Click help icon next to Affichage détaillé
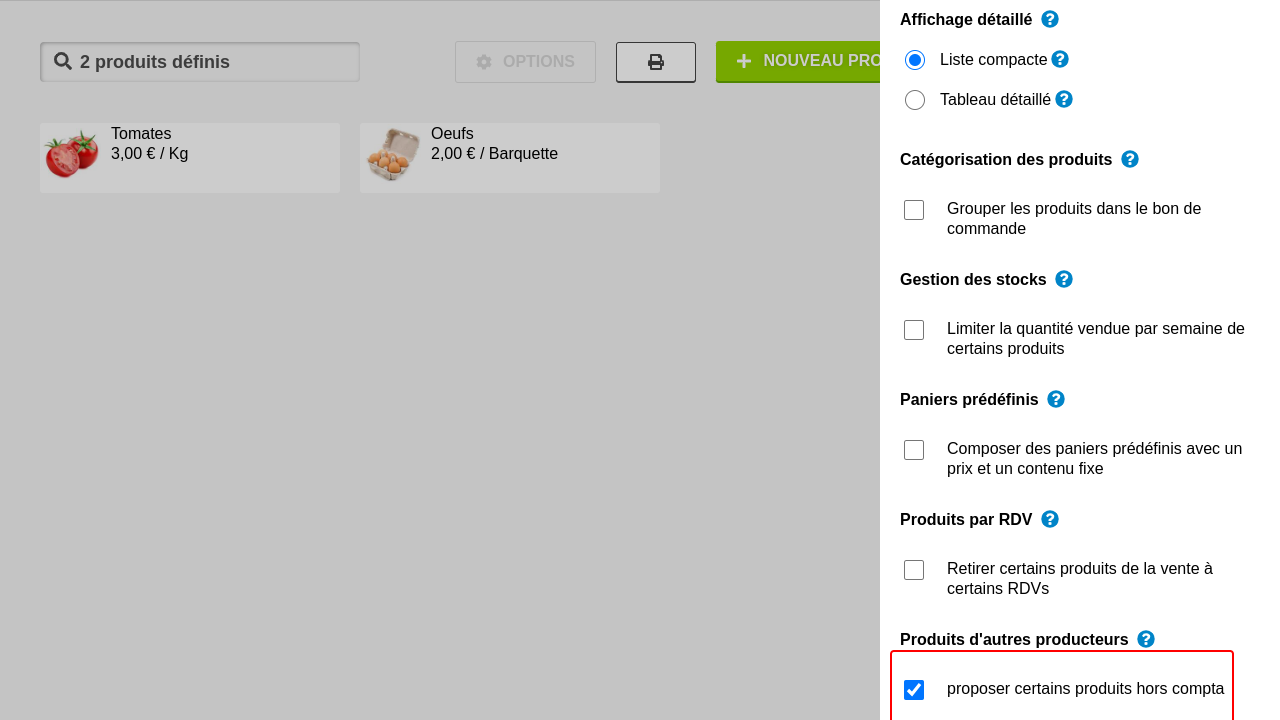Image resolution: width=1280 pixels, height=720 pixels. coord(1049,19)
